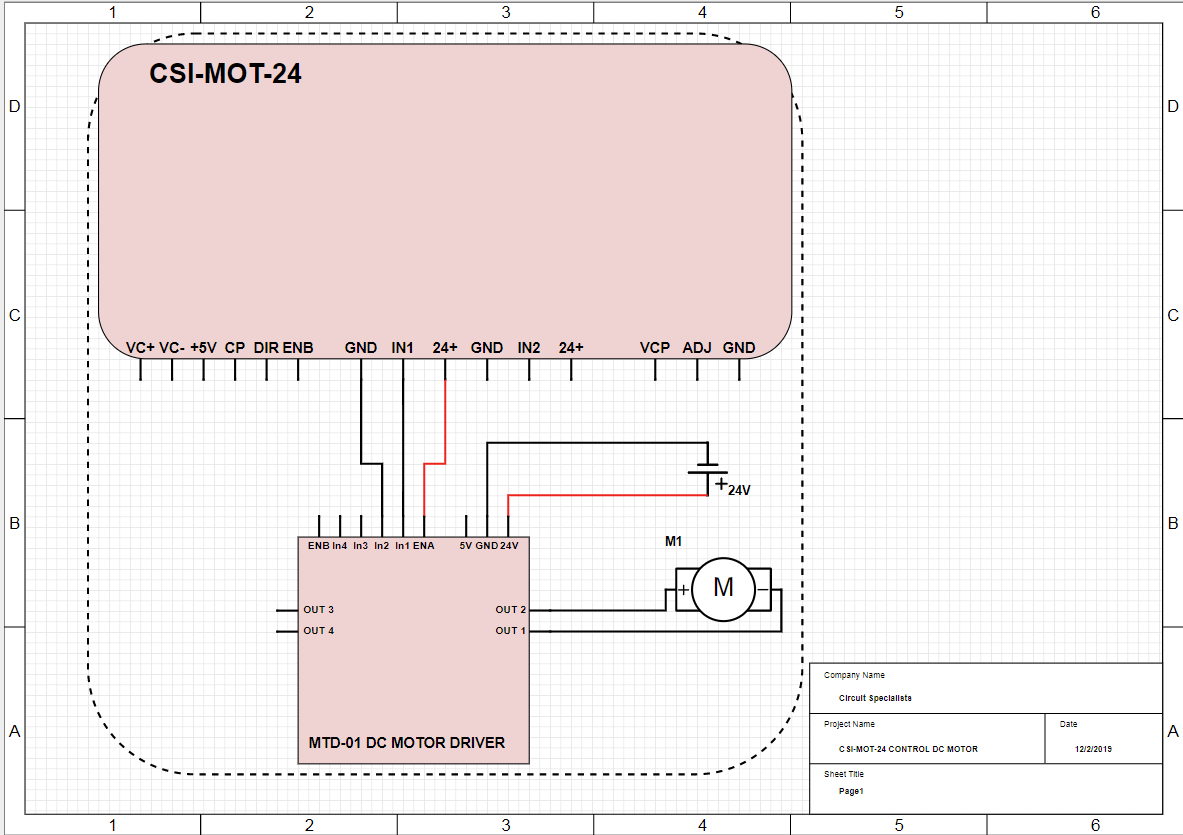Select the OUT 2 terminal label
Viewport: 1183px width, 835px height.
tap(511, 609)
